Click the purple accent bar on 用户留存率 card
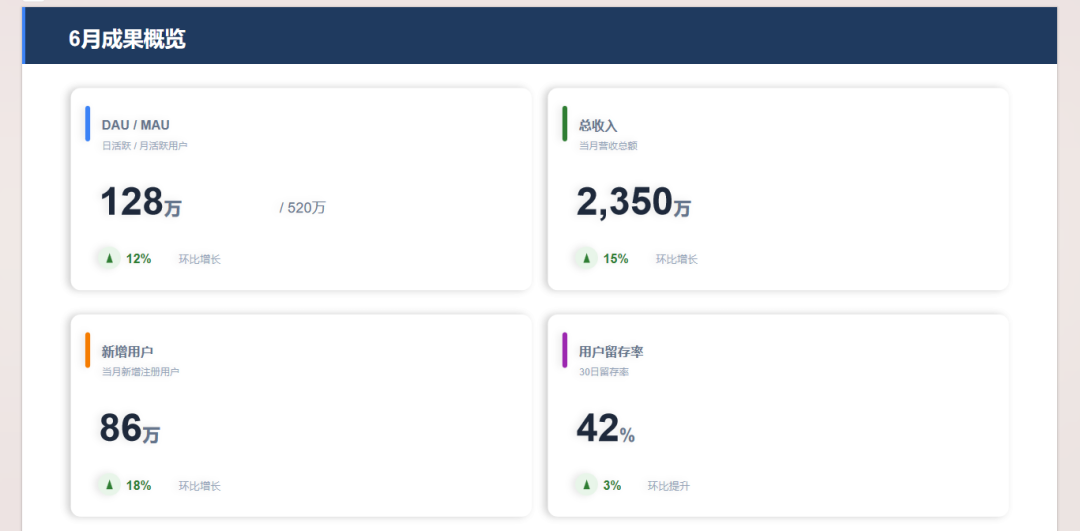Screen dimensions: 1080x531 tap(565, 350)
